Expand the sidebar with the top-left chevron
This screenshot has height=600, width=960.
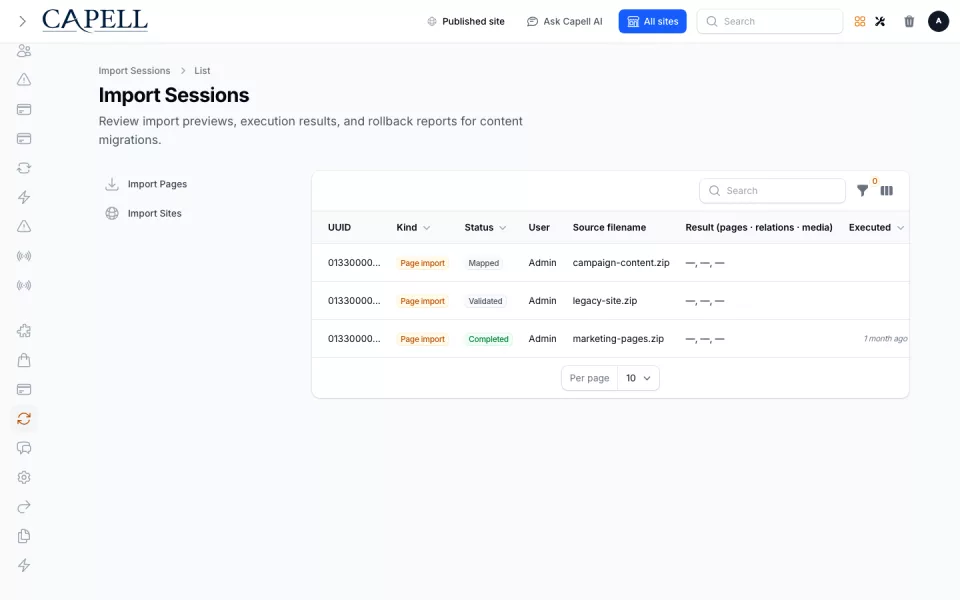click(23, 21)
